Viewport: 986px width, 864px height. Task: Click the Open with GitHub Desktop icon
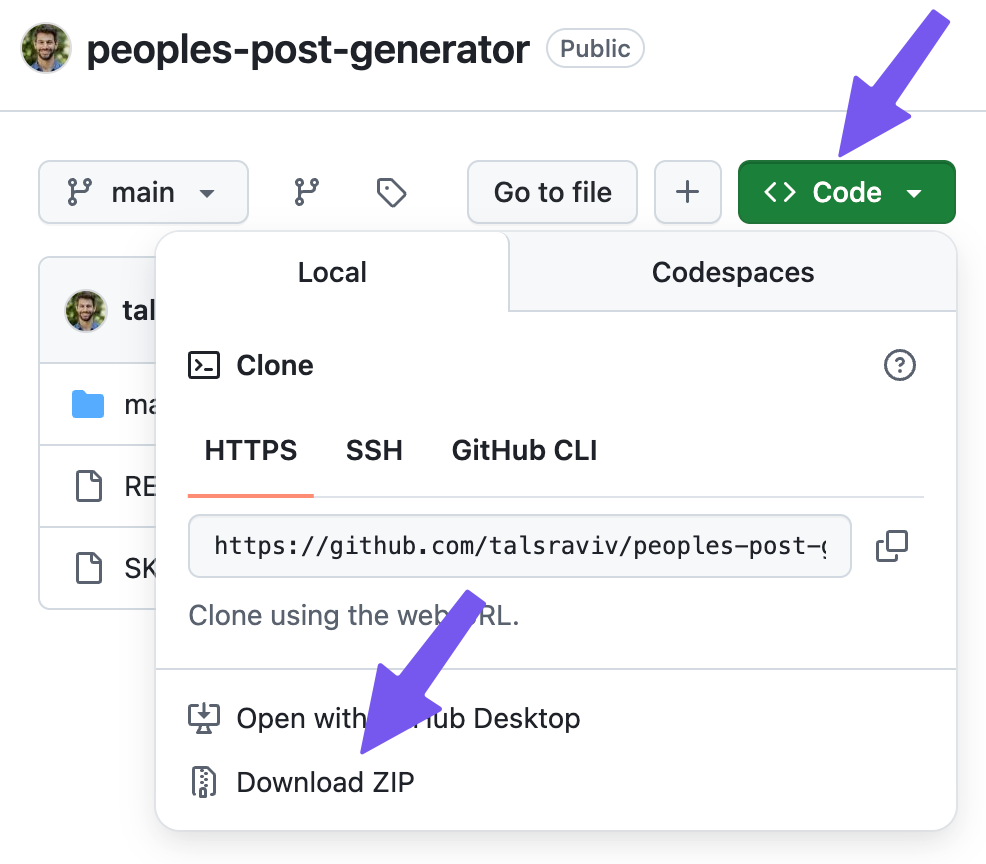tap(204, 718)
